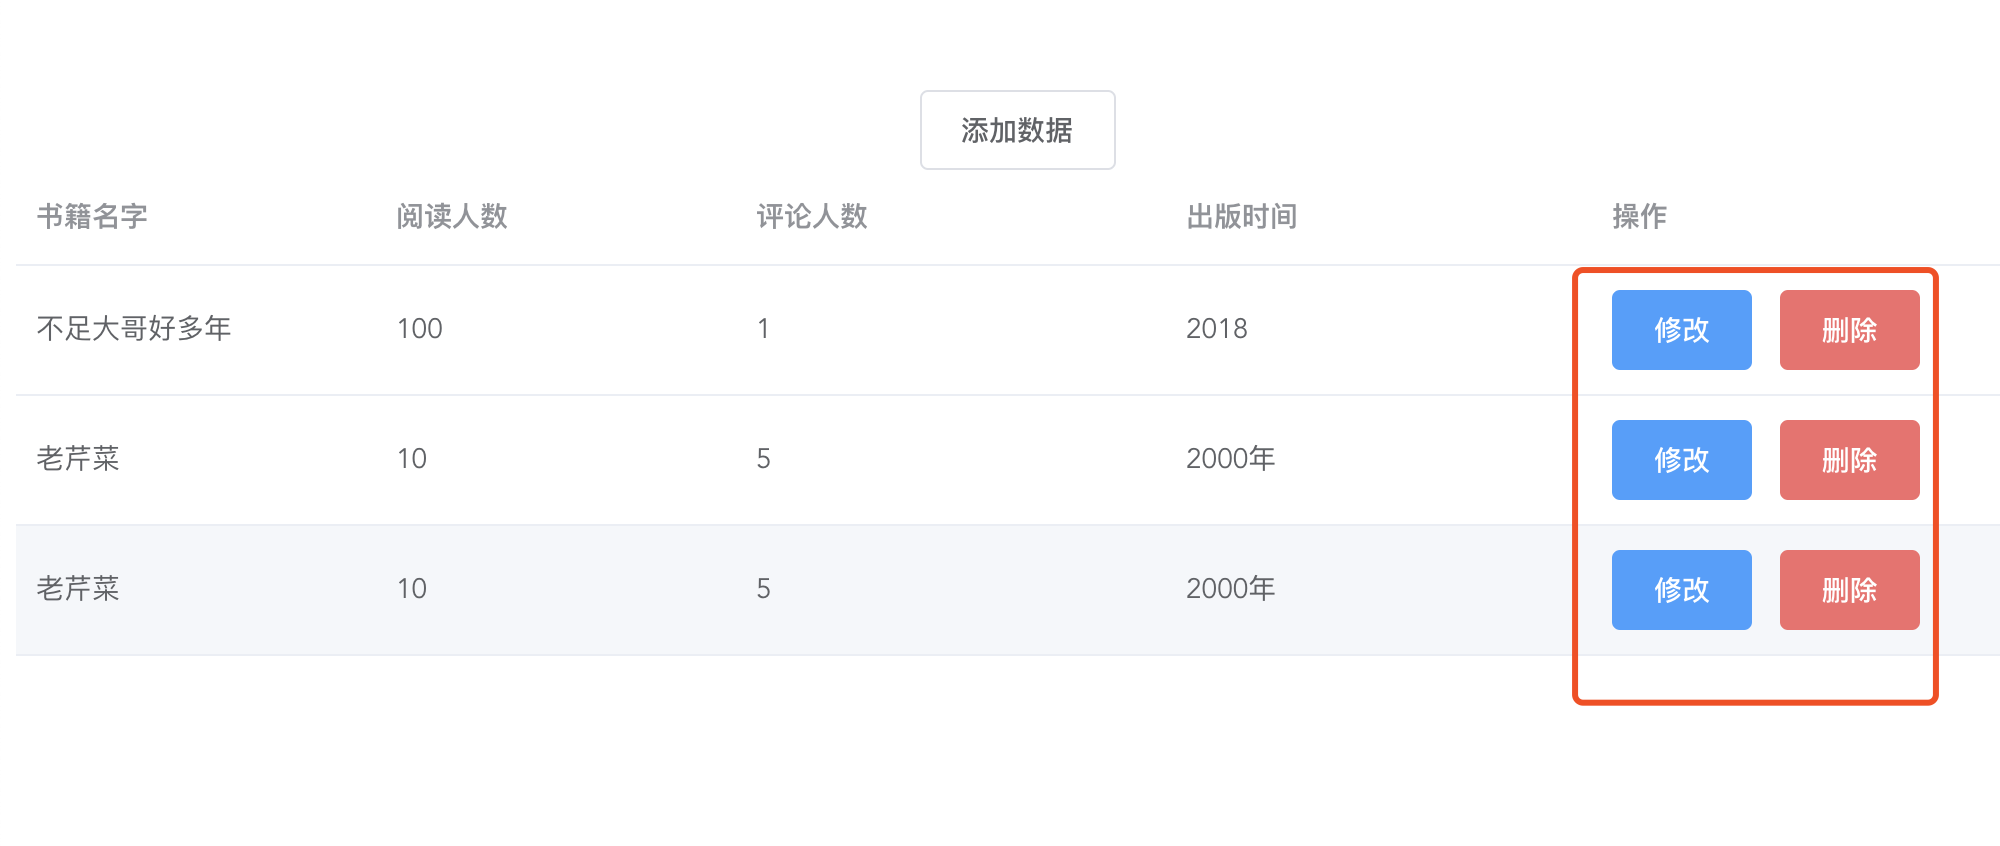Click the 不足大哥好多年 book name cell
The height and width of the screenshot is (846, 2000).
pos(134,328)
